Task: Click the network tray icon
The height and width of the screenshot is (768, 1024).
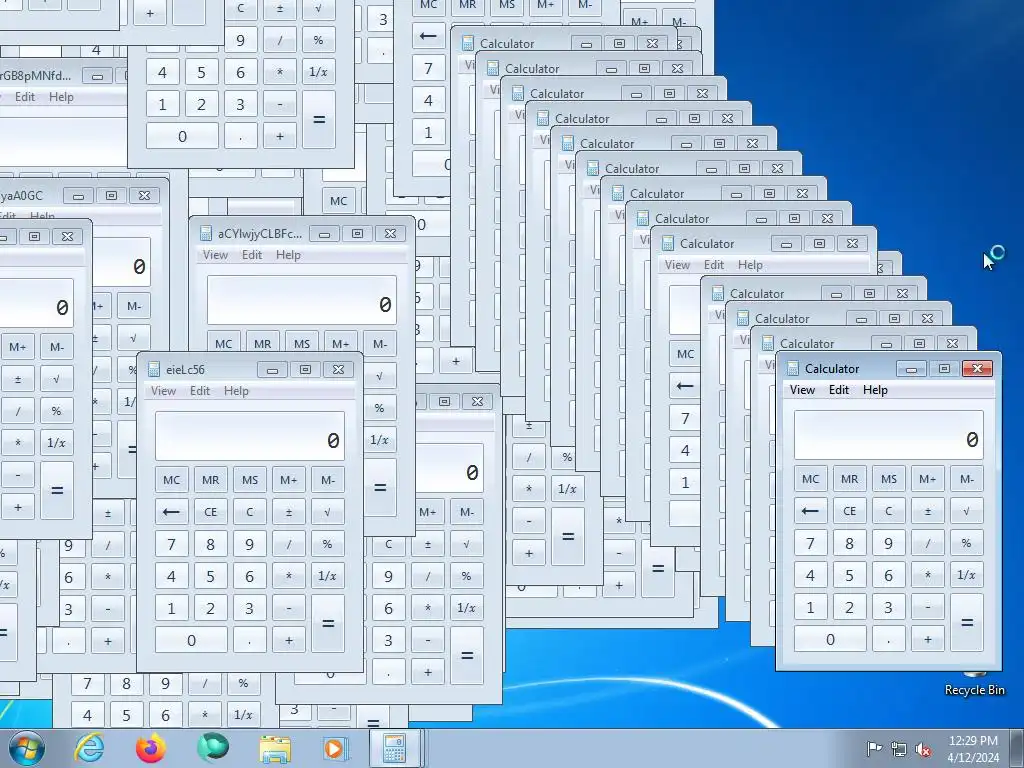Action: pos(899,748)
